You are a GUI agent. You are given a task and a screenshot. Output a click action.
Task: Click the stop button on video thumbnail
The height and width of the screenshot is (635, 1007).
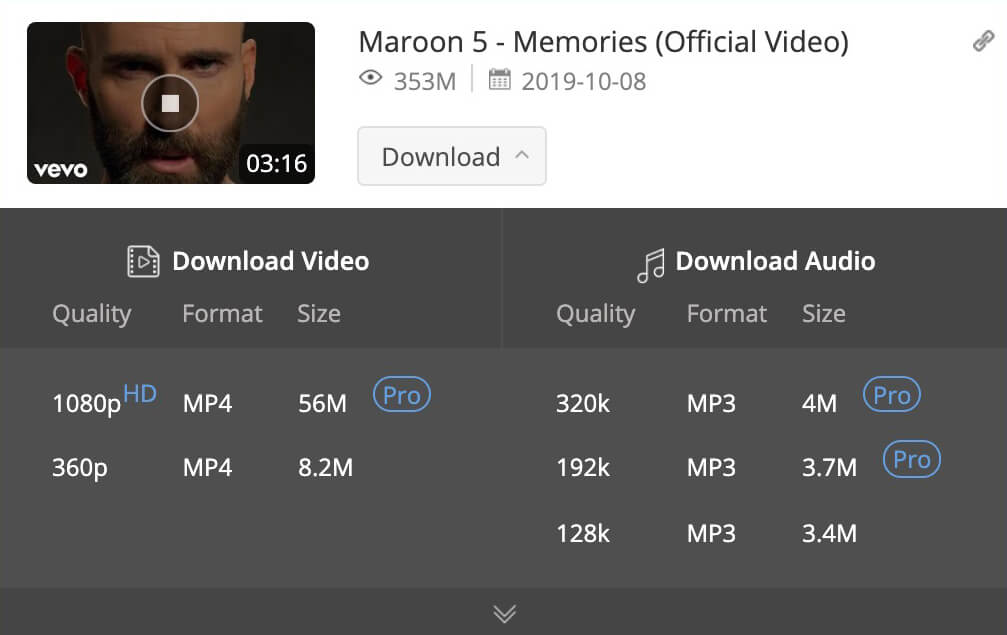point(170,103)
